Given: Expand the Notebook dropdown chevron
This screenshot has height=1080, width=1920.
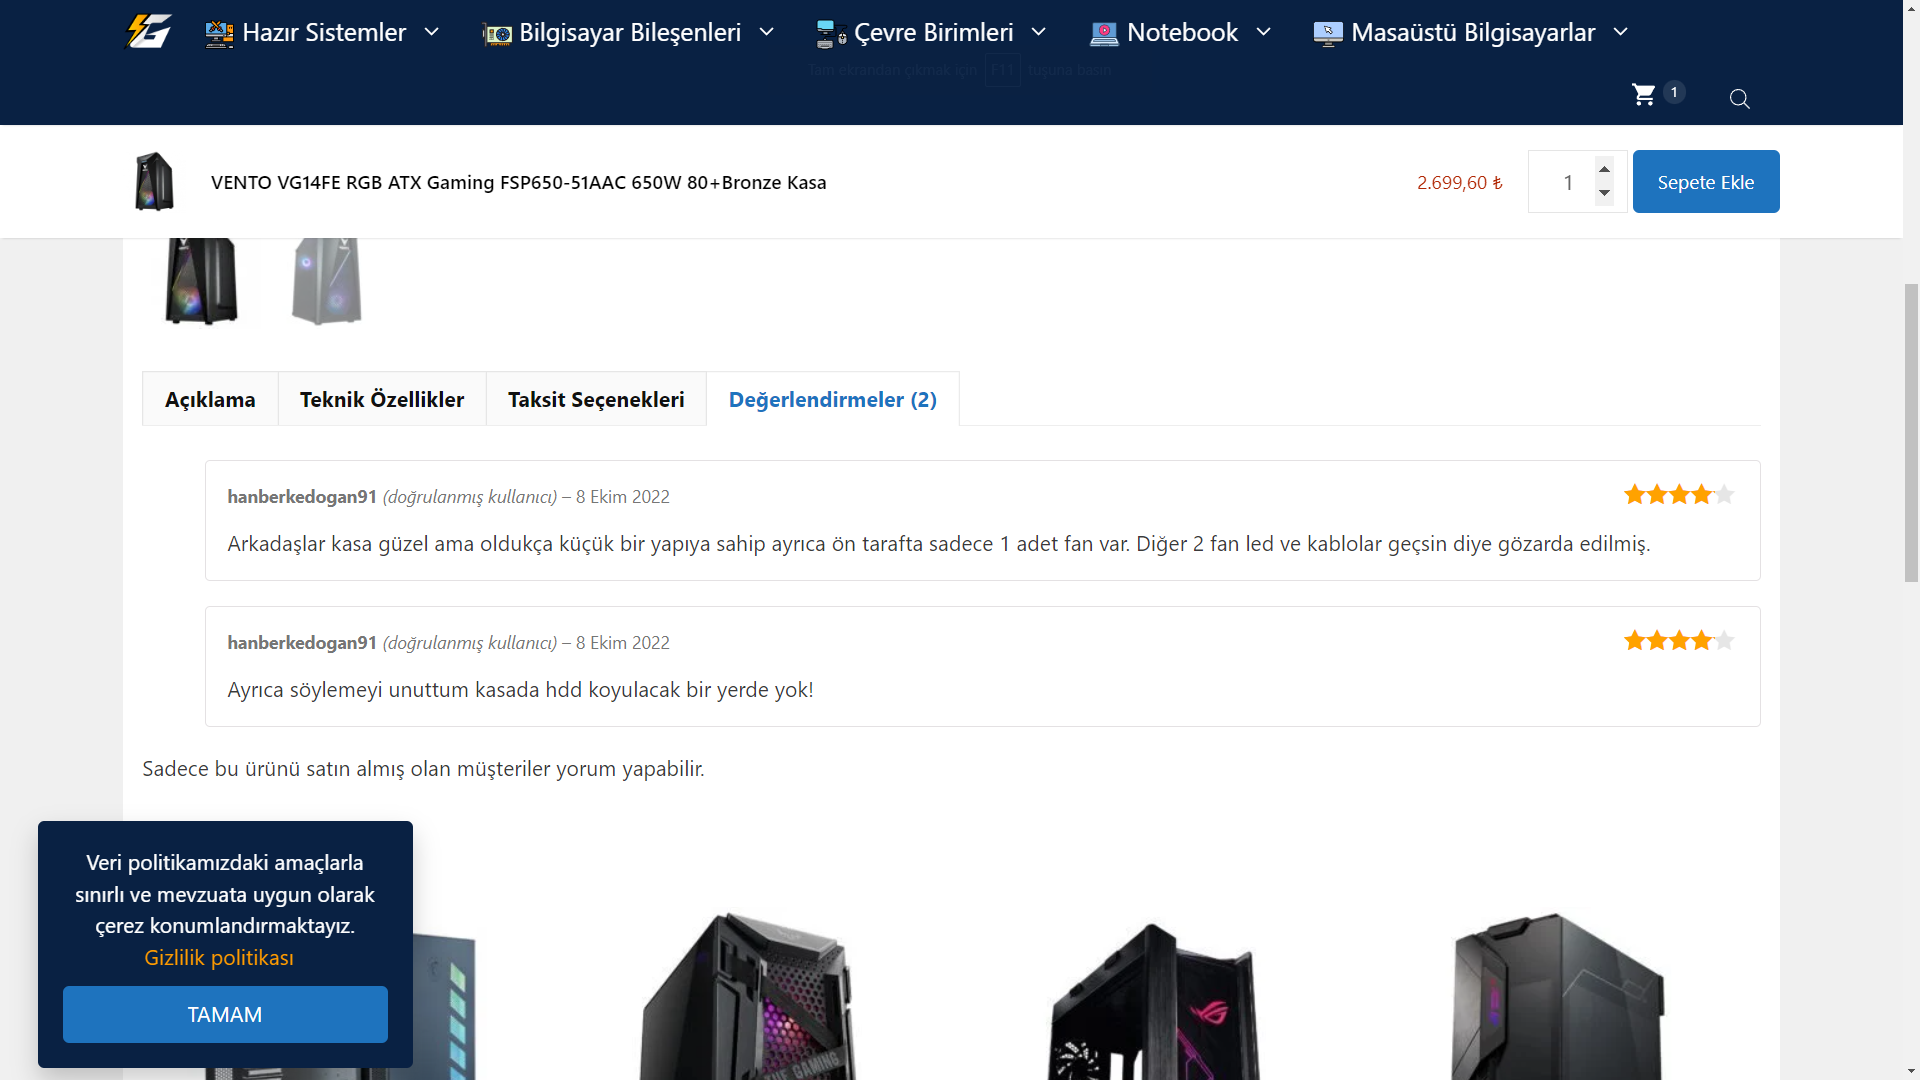Looking at the screenshot, I should tap(1264, 32).
